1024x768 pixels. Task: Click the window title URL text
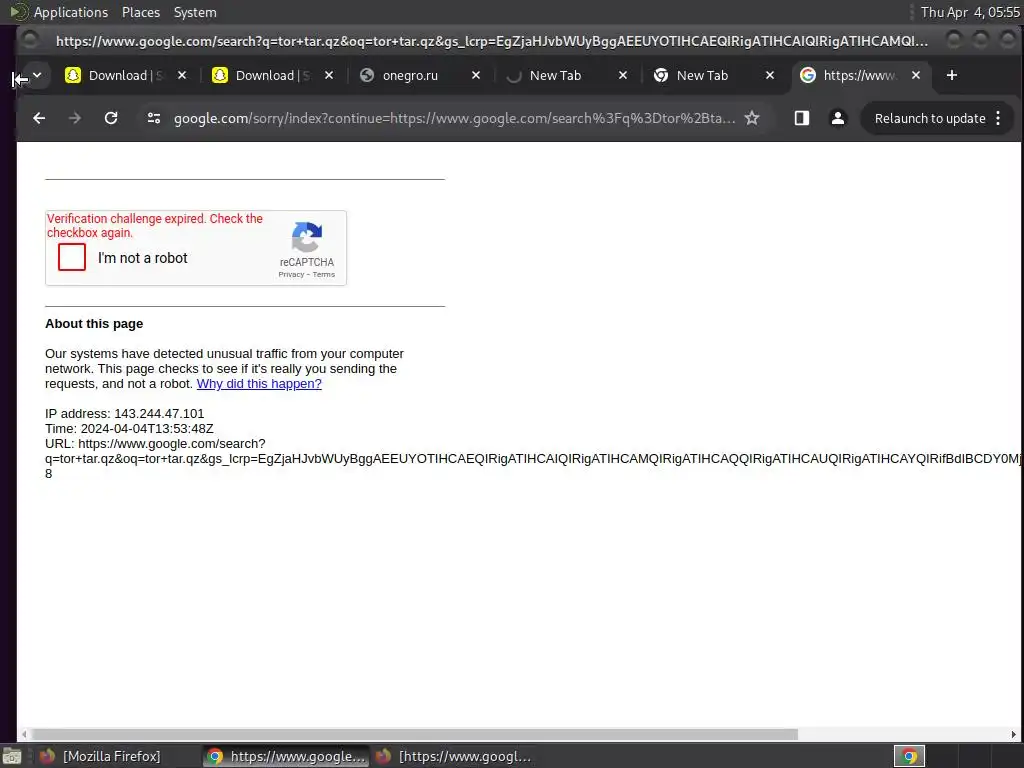492,41
